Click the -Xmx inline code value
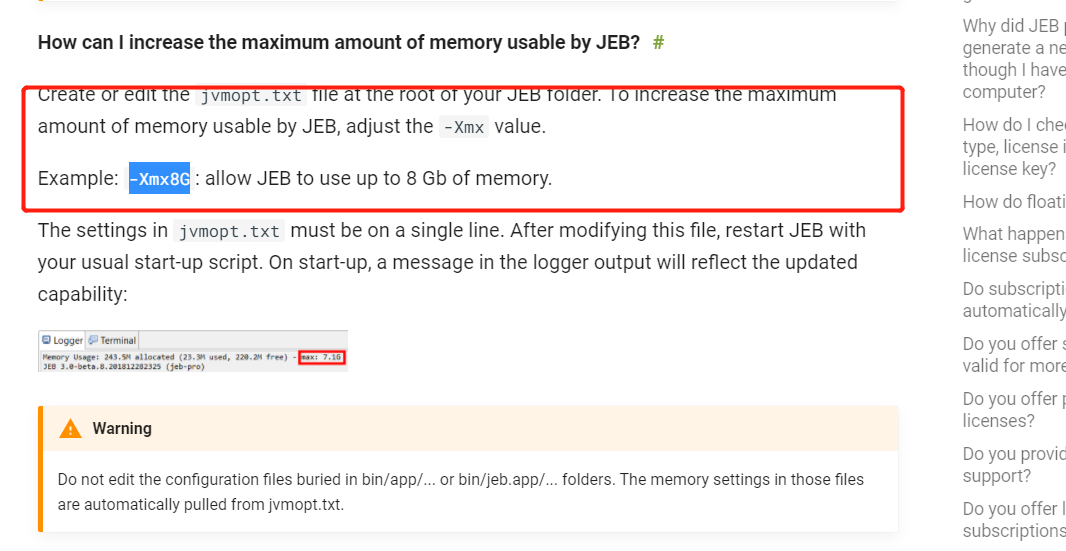Viewport: 1066px width, 551px height. tap(464, 127)
